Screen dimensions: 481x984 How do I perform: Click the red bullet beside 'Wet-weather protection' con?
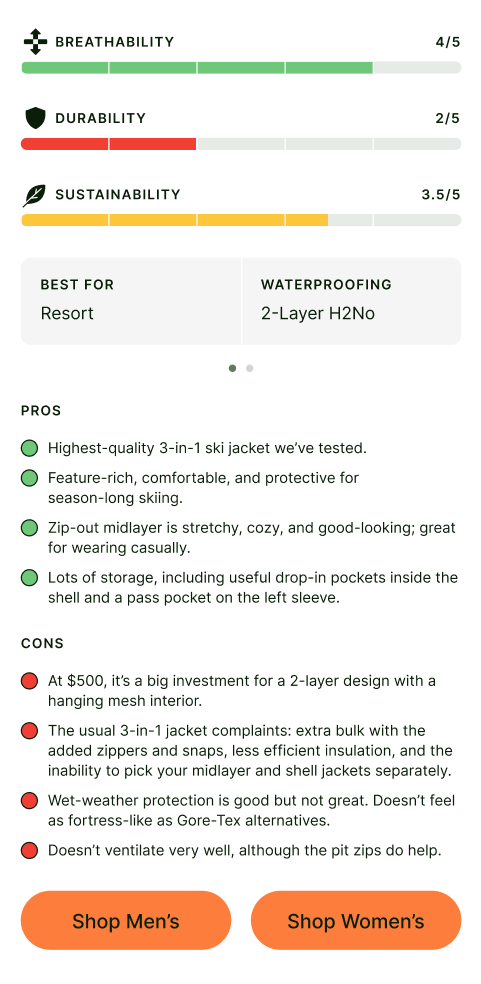30,801
